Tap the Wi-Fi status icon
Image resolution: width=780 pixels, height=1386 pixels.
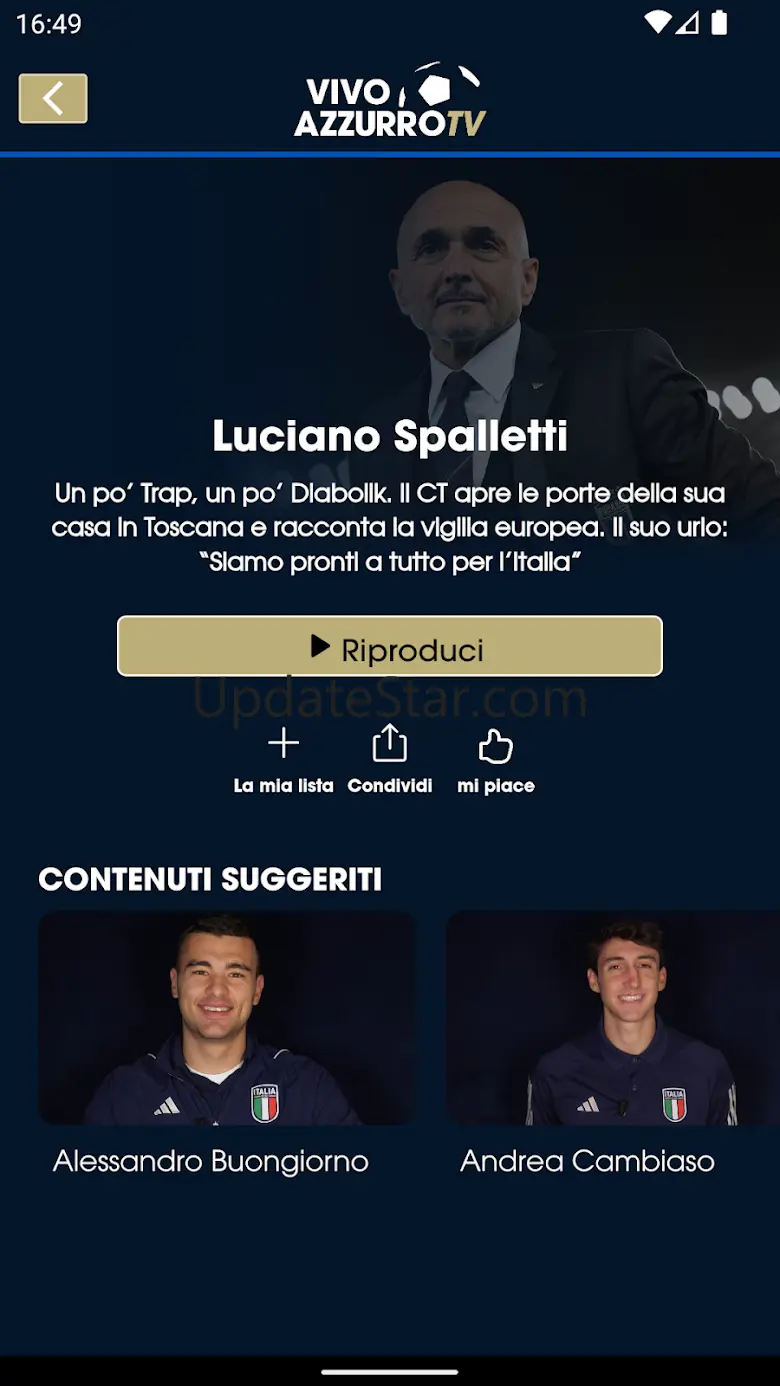point(657,23)
